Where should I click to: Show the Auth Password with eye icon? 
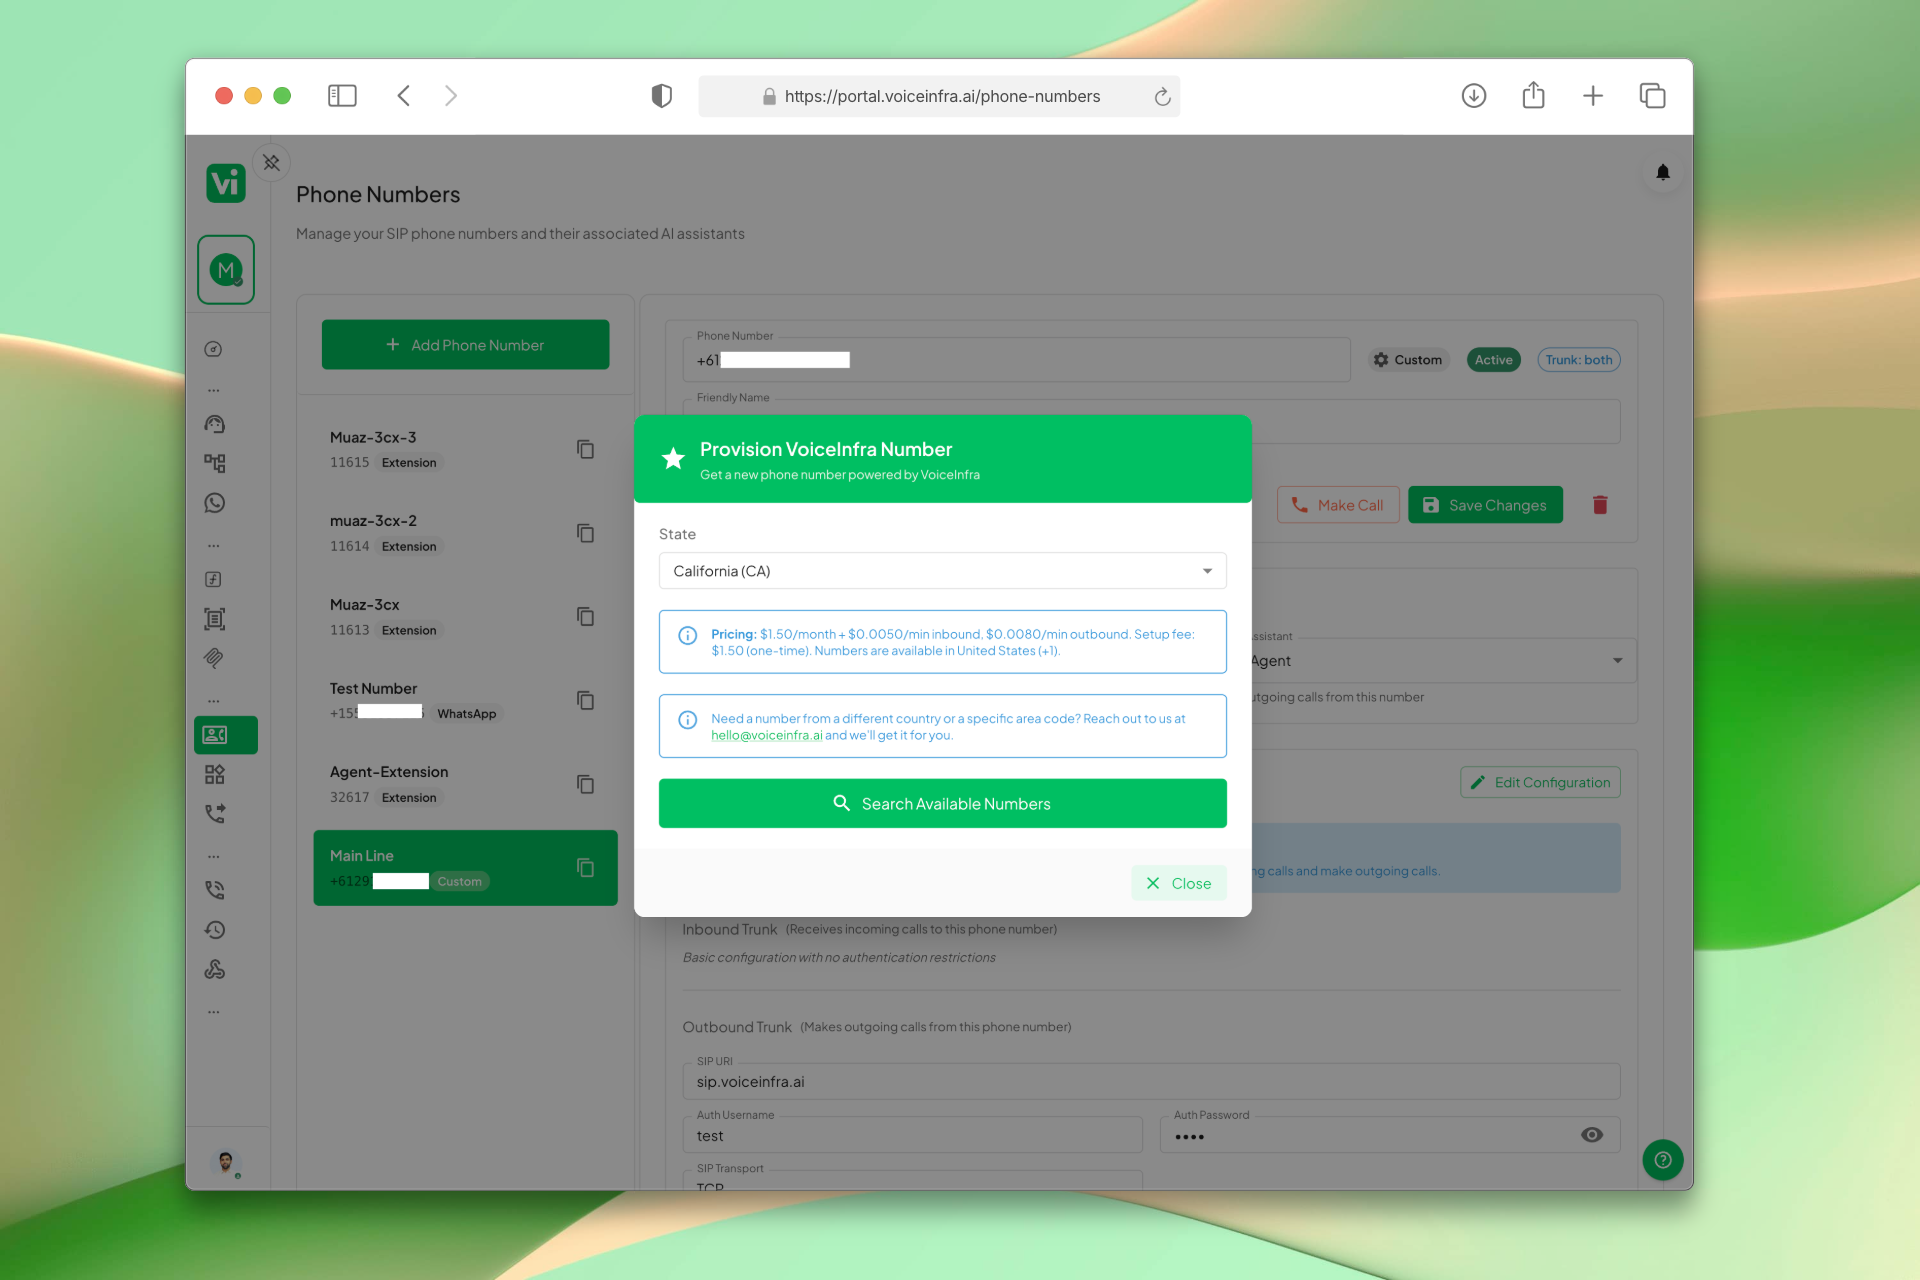coord(1592,1135)
